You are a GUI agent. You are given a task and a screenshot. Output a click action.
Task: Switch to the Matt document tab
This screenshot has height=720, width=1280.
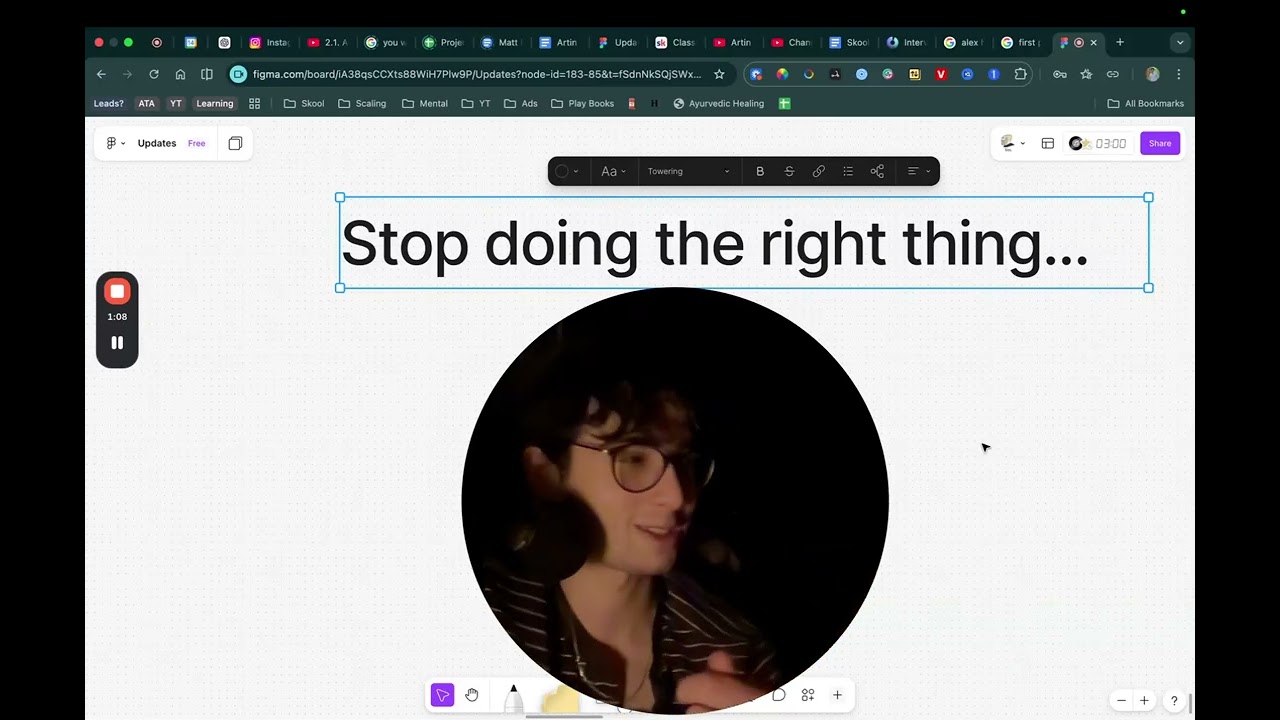[x=500, y=42]
